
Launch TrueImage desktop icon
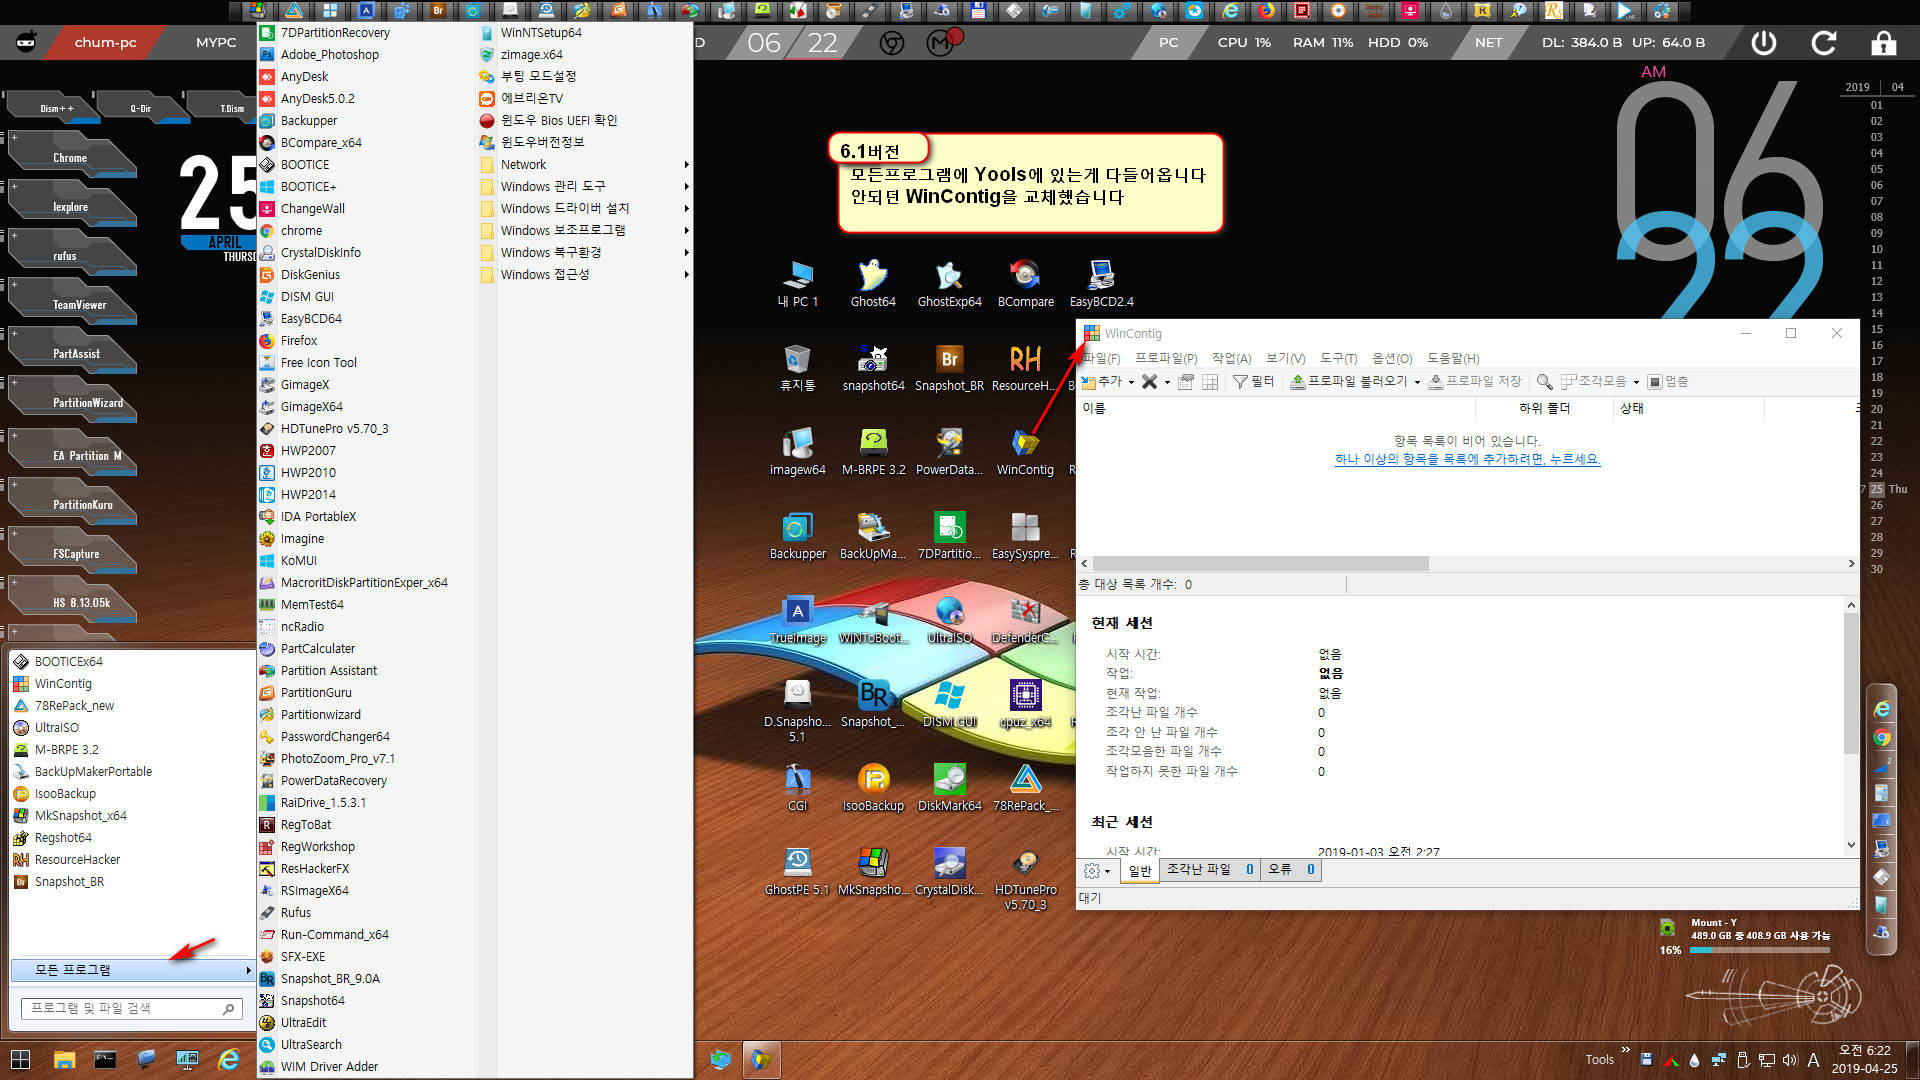coord(797,619)
